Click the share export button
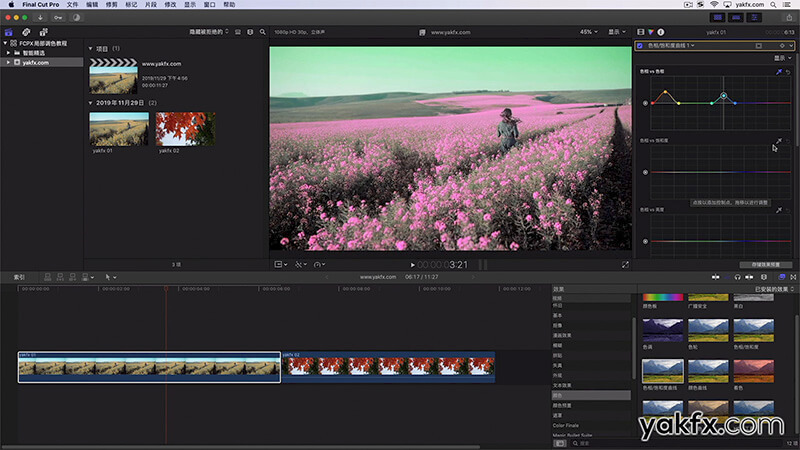 (x=789, y=17)
